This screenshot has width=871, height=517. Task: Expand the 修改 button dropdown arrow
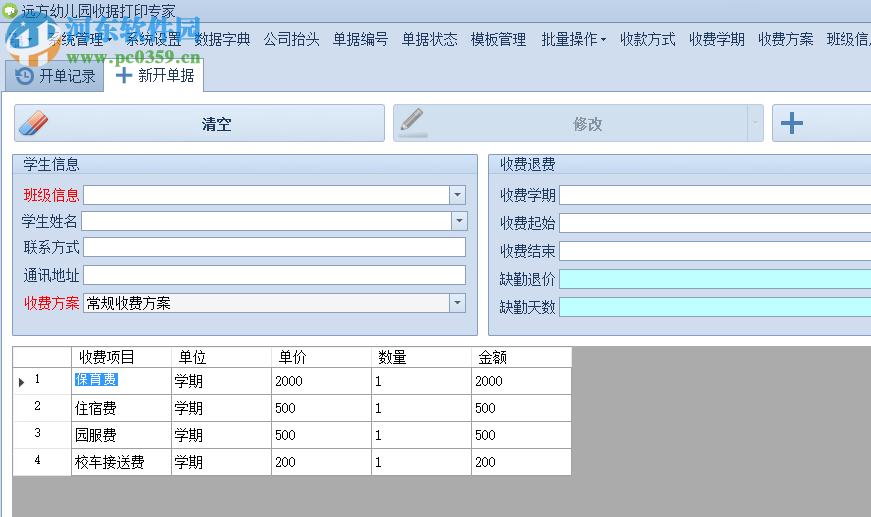(755, 123)
